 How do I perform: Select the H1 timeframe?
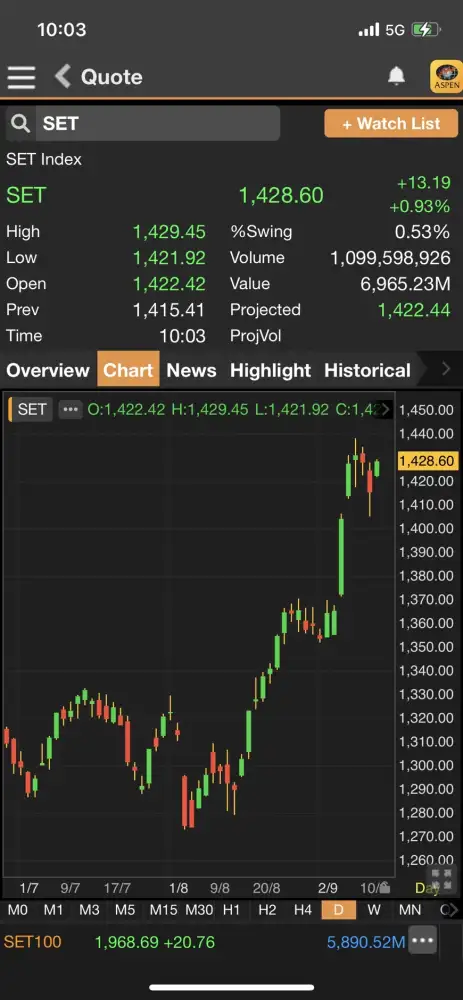pyautogui.click(x=232, y=910)
